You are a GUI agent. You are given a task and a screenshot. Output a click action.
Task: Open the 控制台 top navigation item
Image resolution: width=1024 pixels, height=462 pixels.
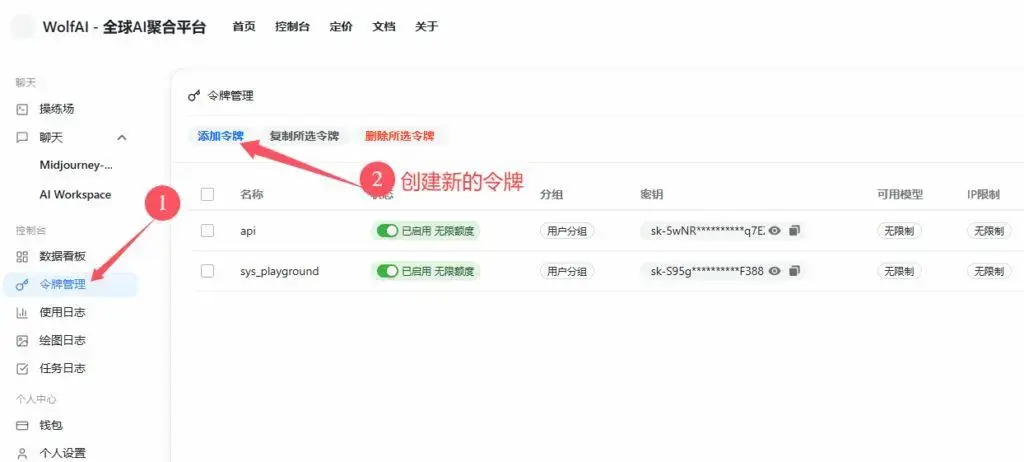point(293,27)
